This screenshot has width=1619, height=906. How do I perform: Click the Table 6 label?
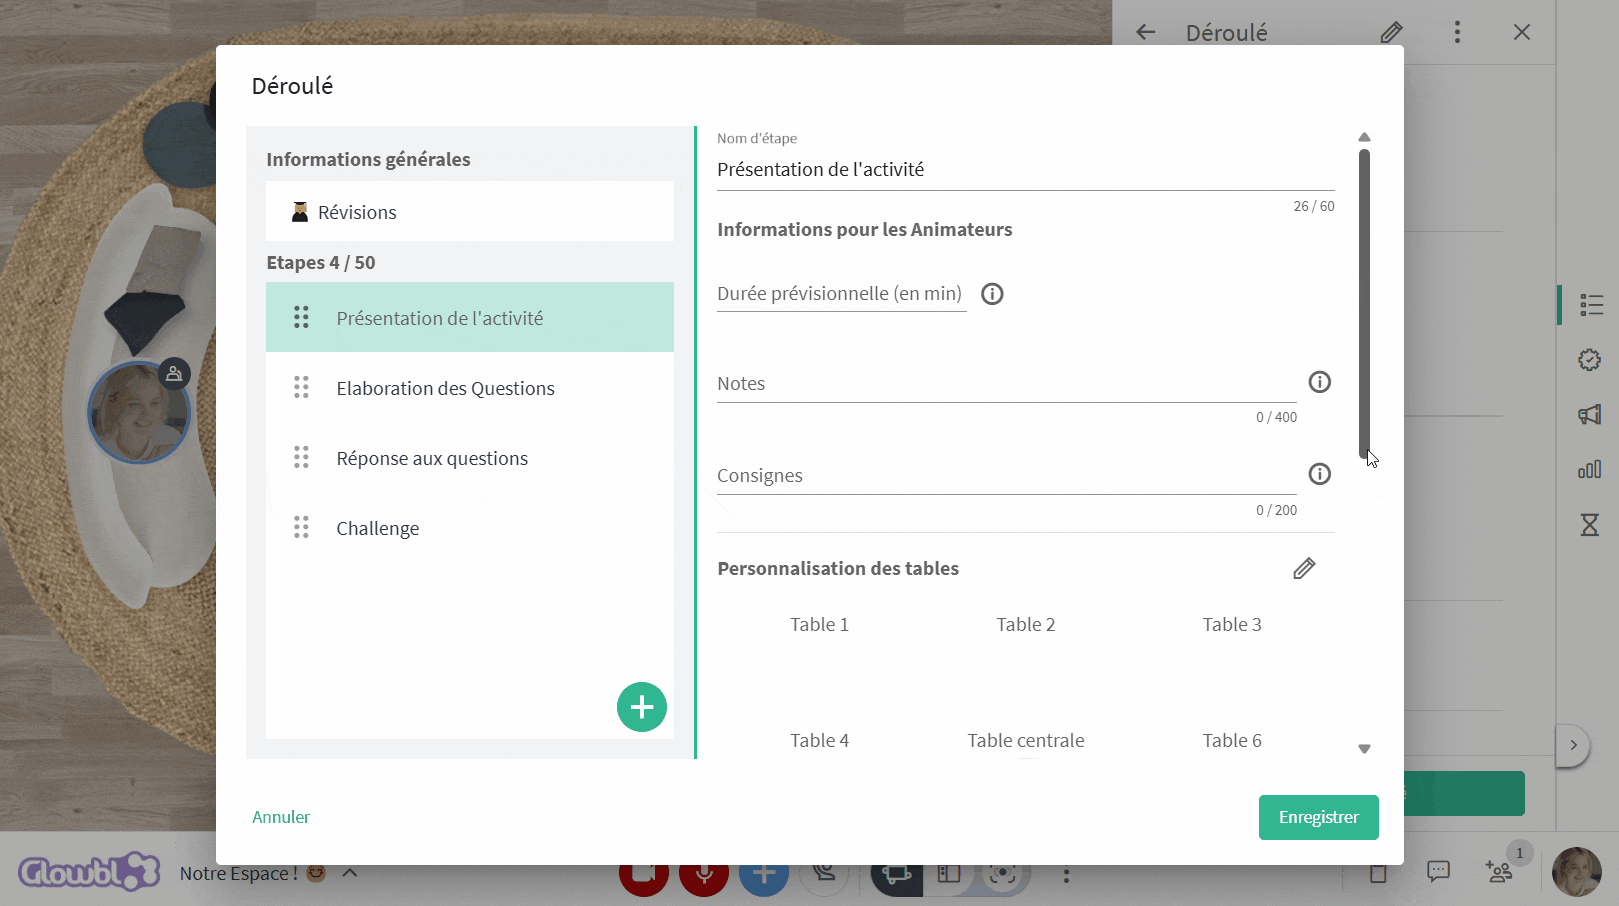(1232, 741)
